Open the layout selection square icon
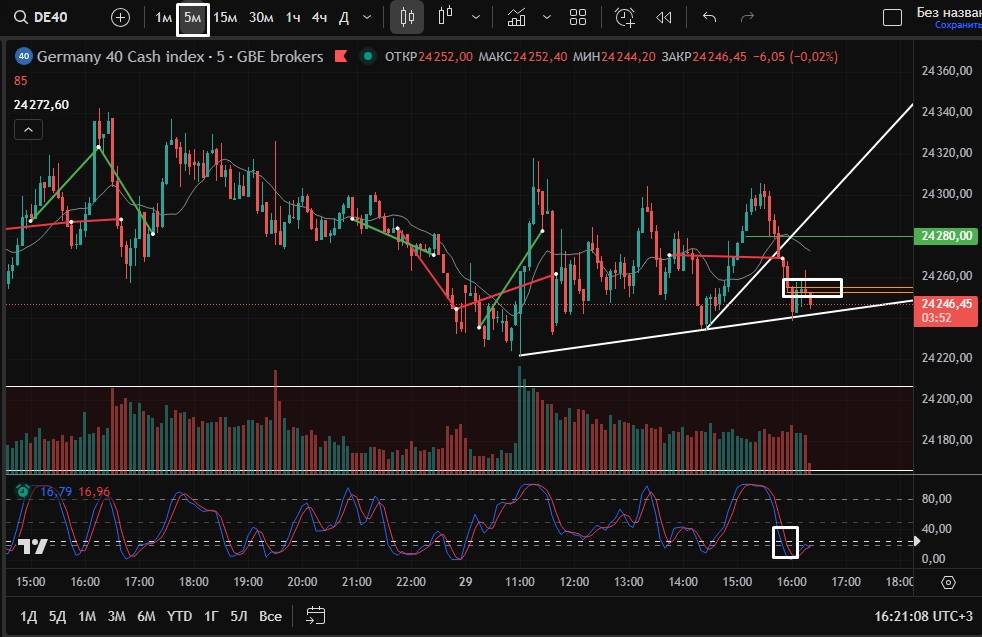This screenshot has height=637, width=982. (893, 17)
